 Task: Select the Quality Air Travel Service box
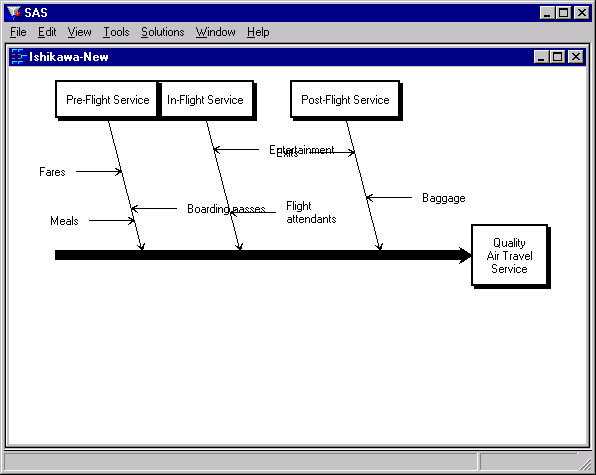(510, 256)
